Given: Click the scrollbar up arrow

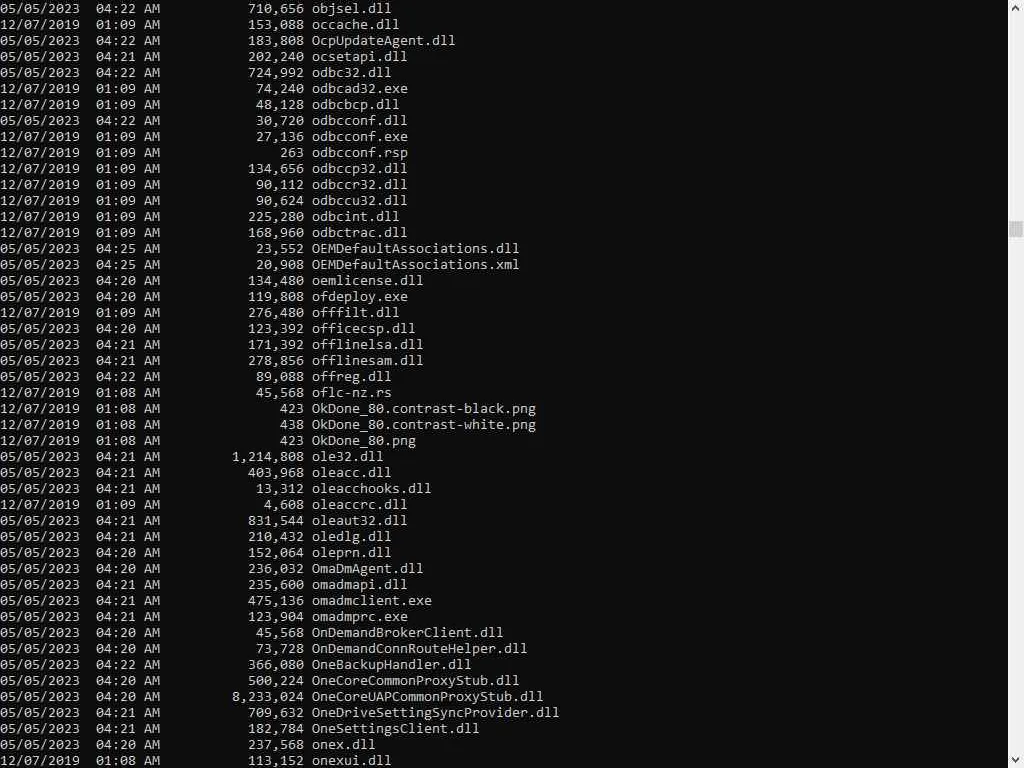Looking at the screenshot, I should tap(1016, 8).
